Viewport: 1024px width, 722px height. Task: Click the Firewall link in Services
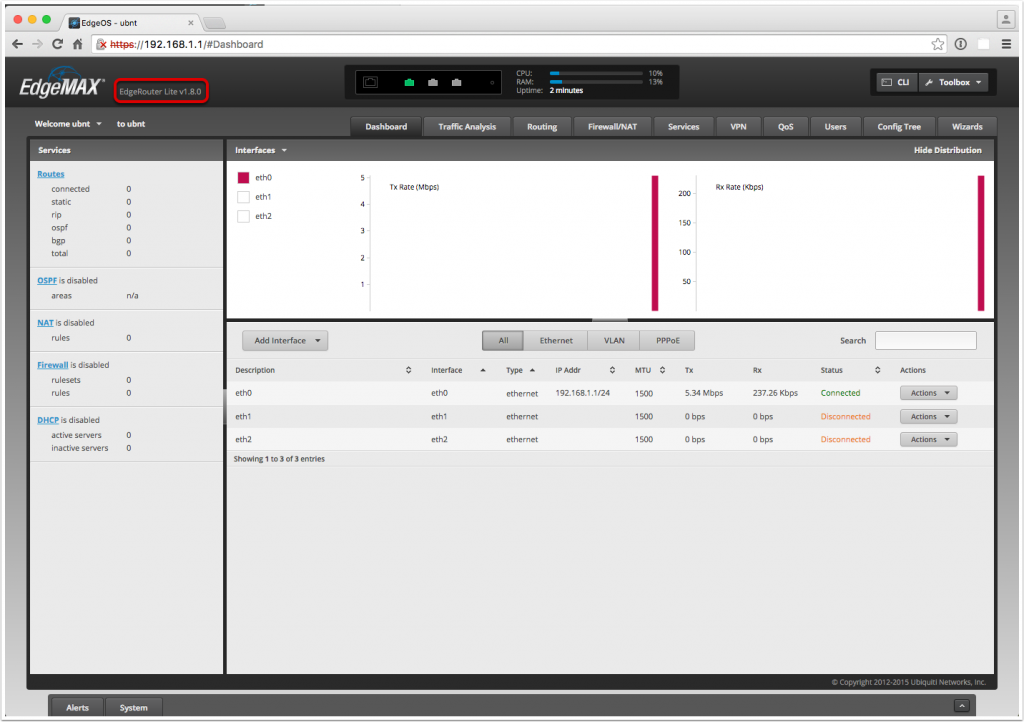52,366
